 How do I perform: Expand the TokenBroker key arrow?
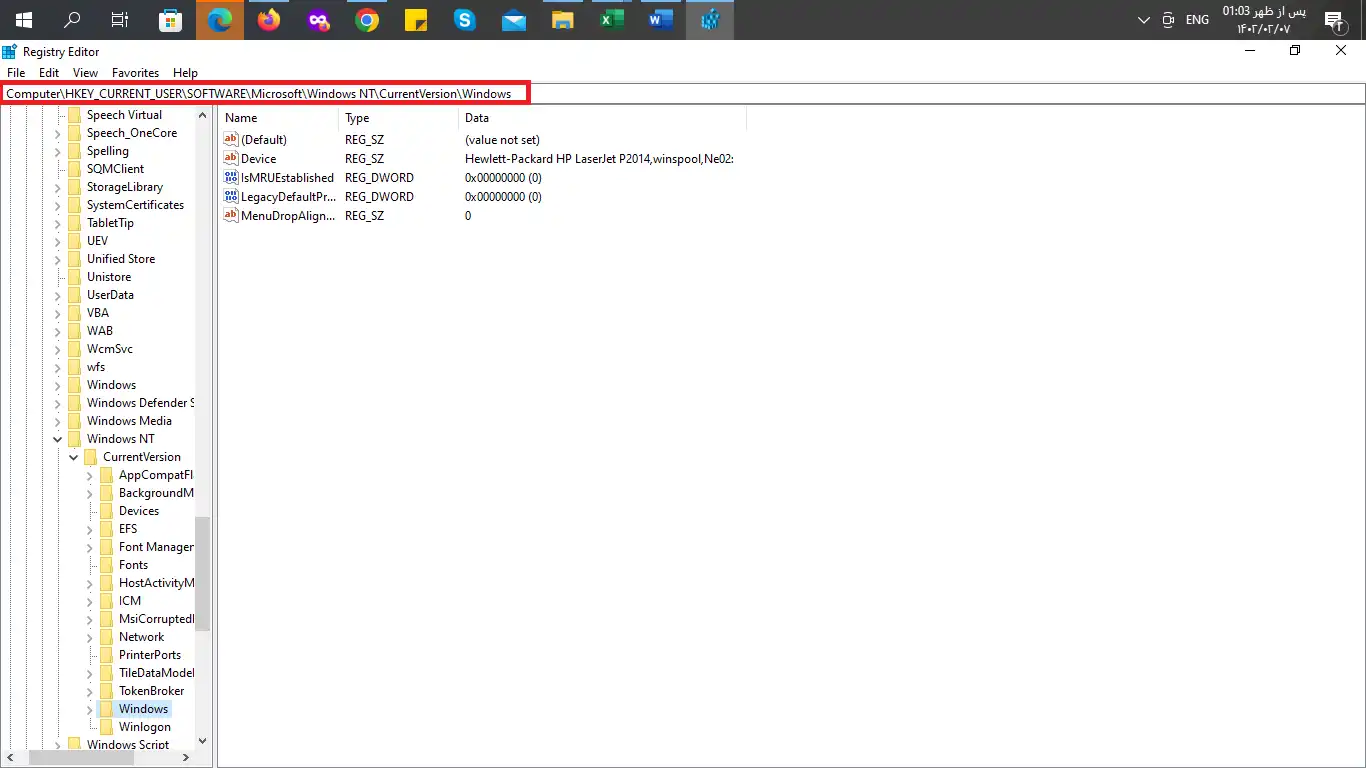[90, 691]
